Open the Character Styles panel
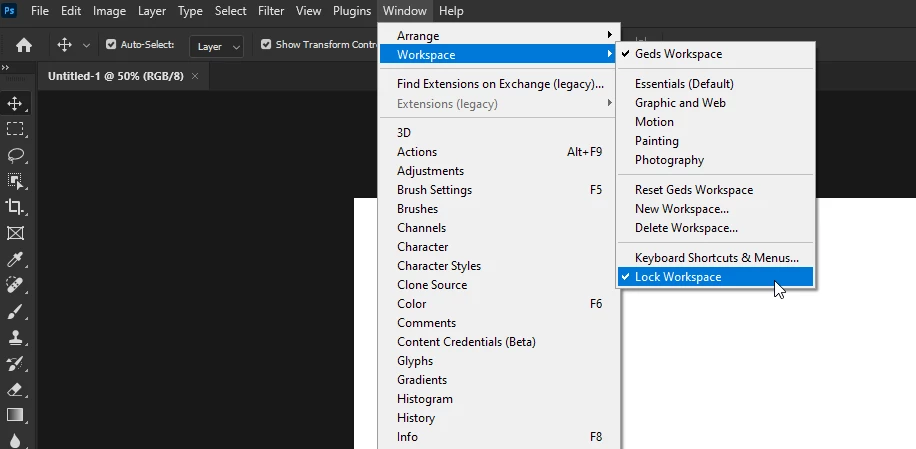This screenshot has width=916, height=449. click(x=499, y=266)
